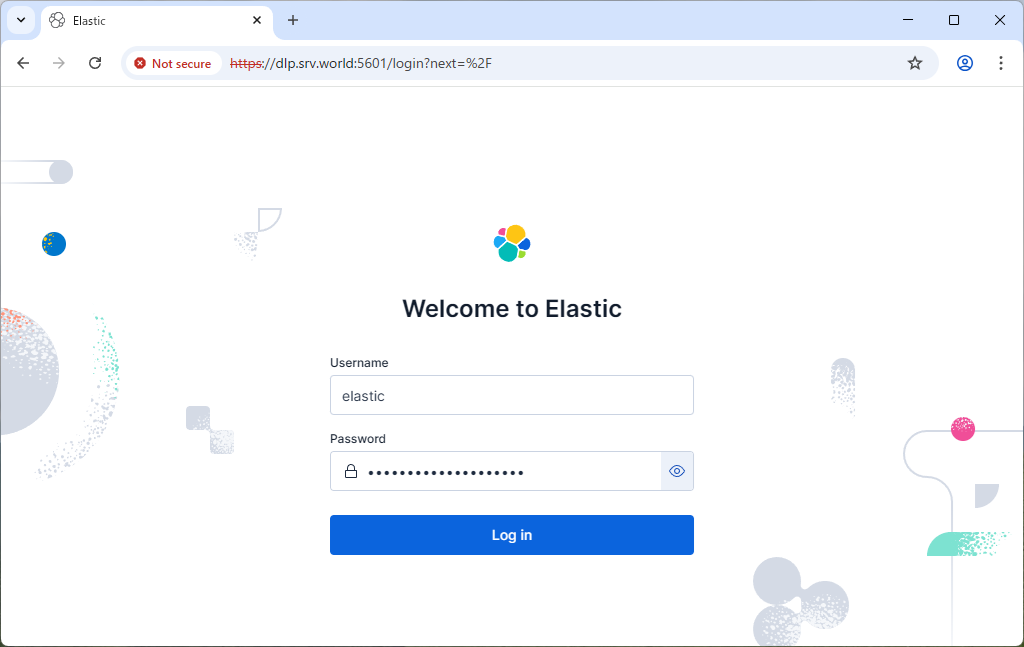Click the lock icon in Password field

pyautogui.click(x=351, y=471)
